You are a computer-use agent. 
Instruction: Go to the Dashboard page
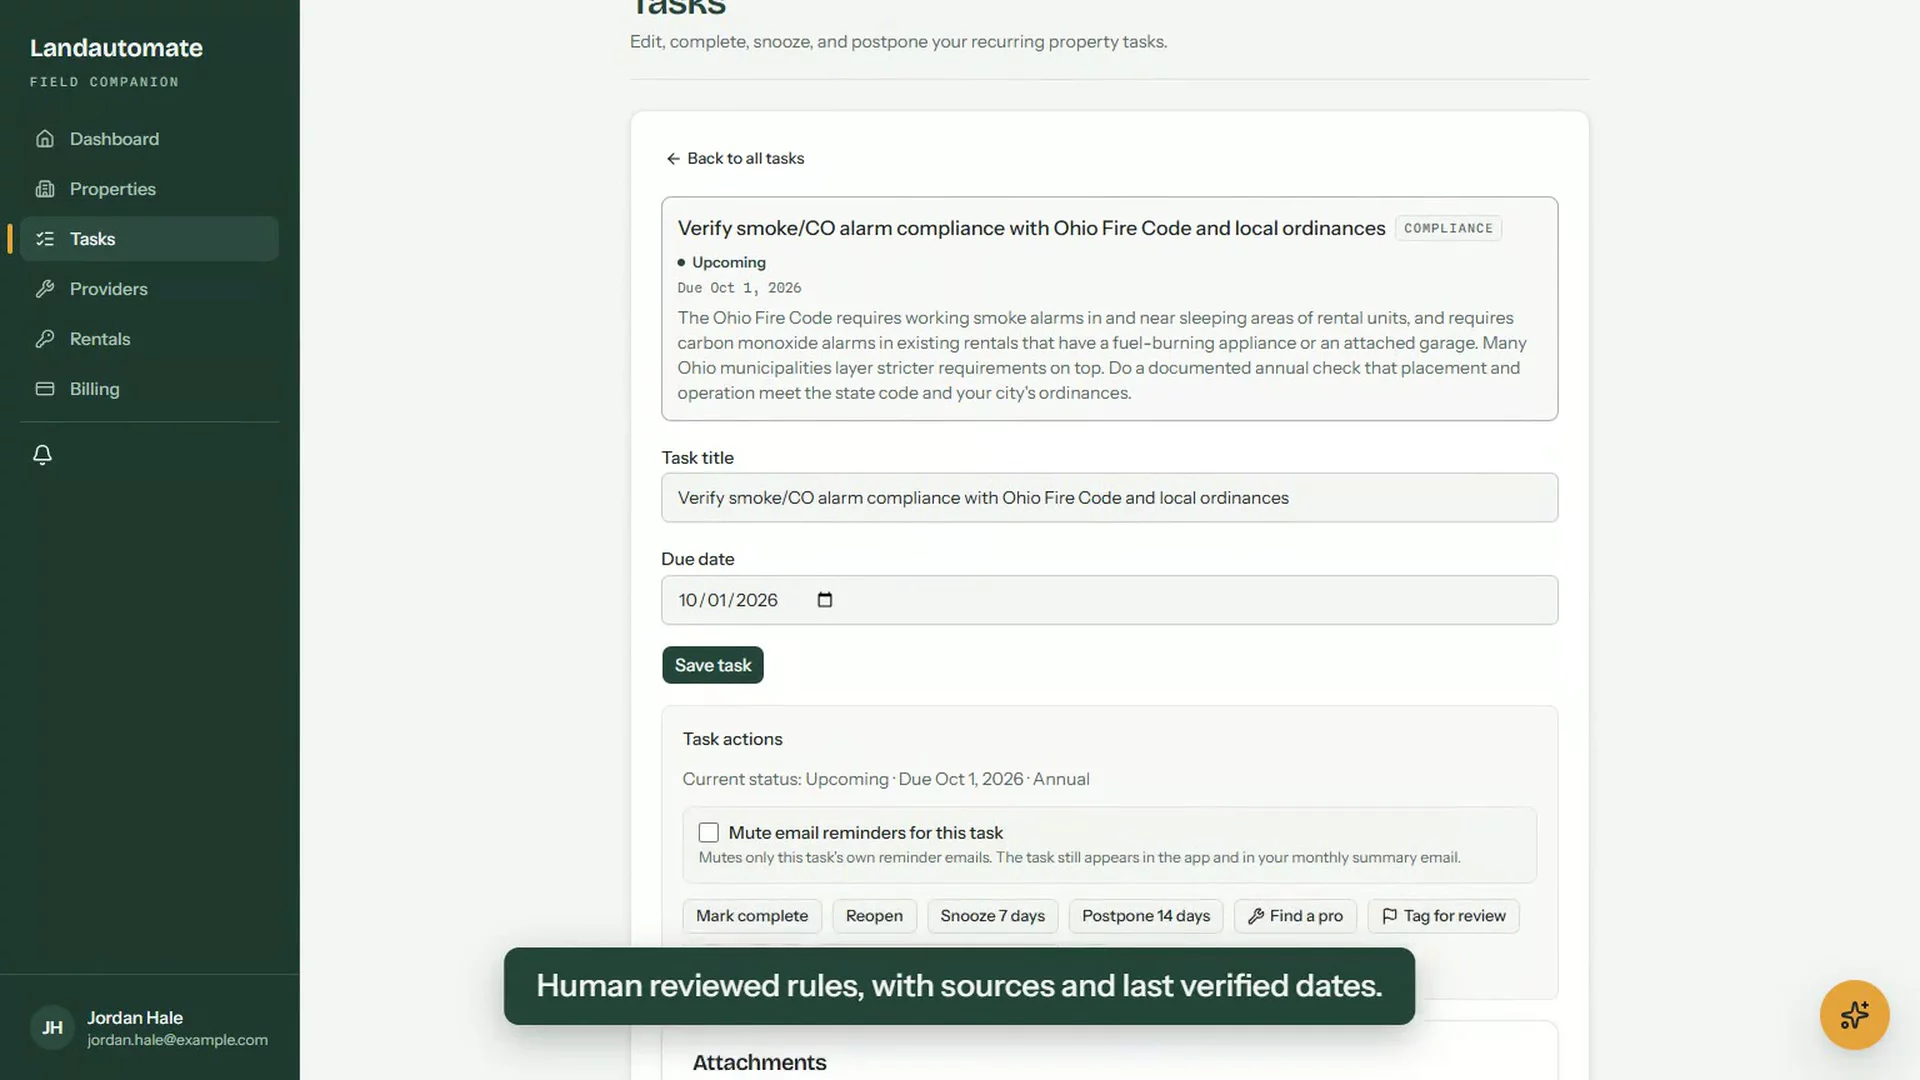[149, 139]
